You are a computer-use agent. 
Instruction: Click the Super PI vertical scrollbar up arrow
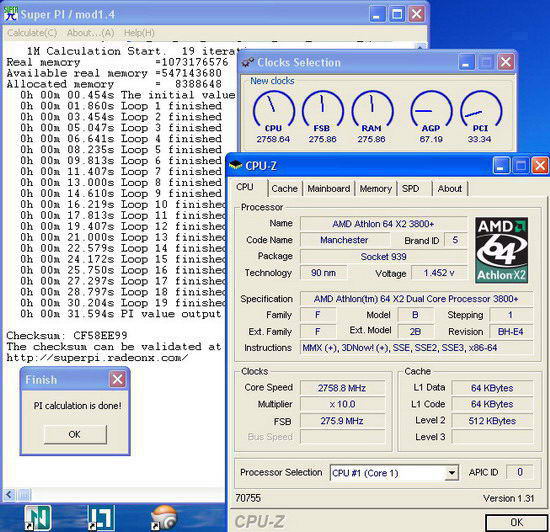pyautogui.click(x=421, y=47)
